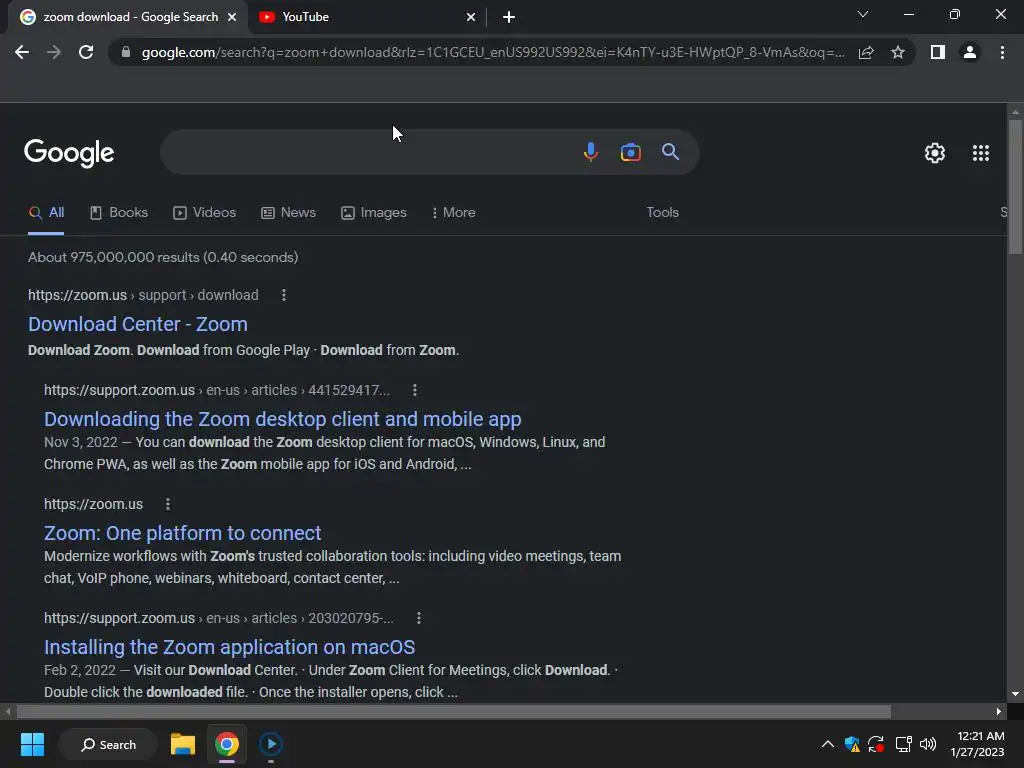Open options for the zoom.us support download result

(283, 295)
